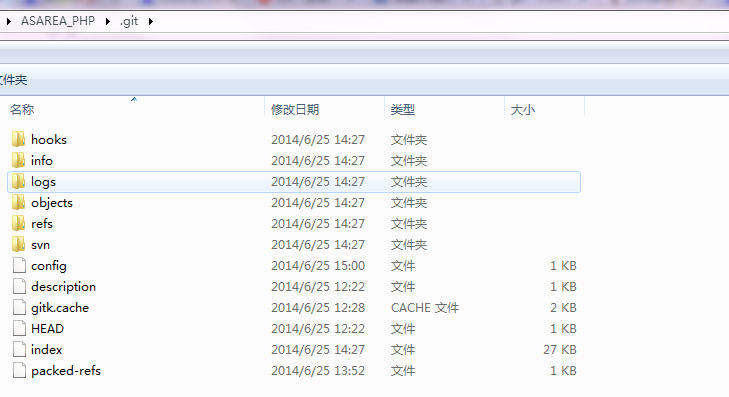
Task: Select the file name hooks
Action: click(49, 139)
